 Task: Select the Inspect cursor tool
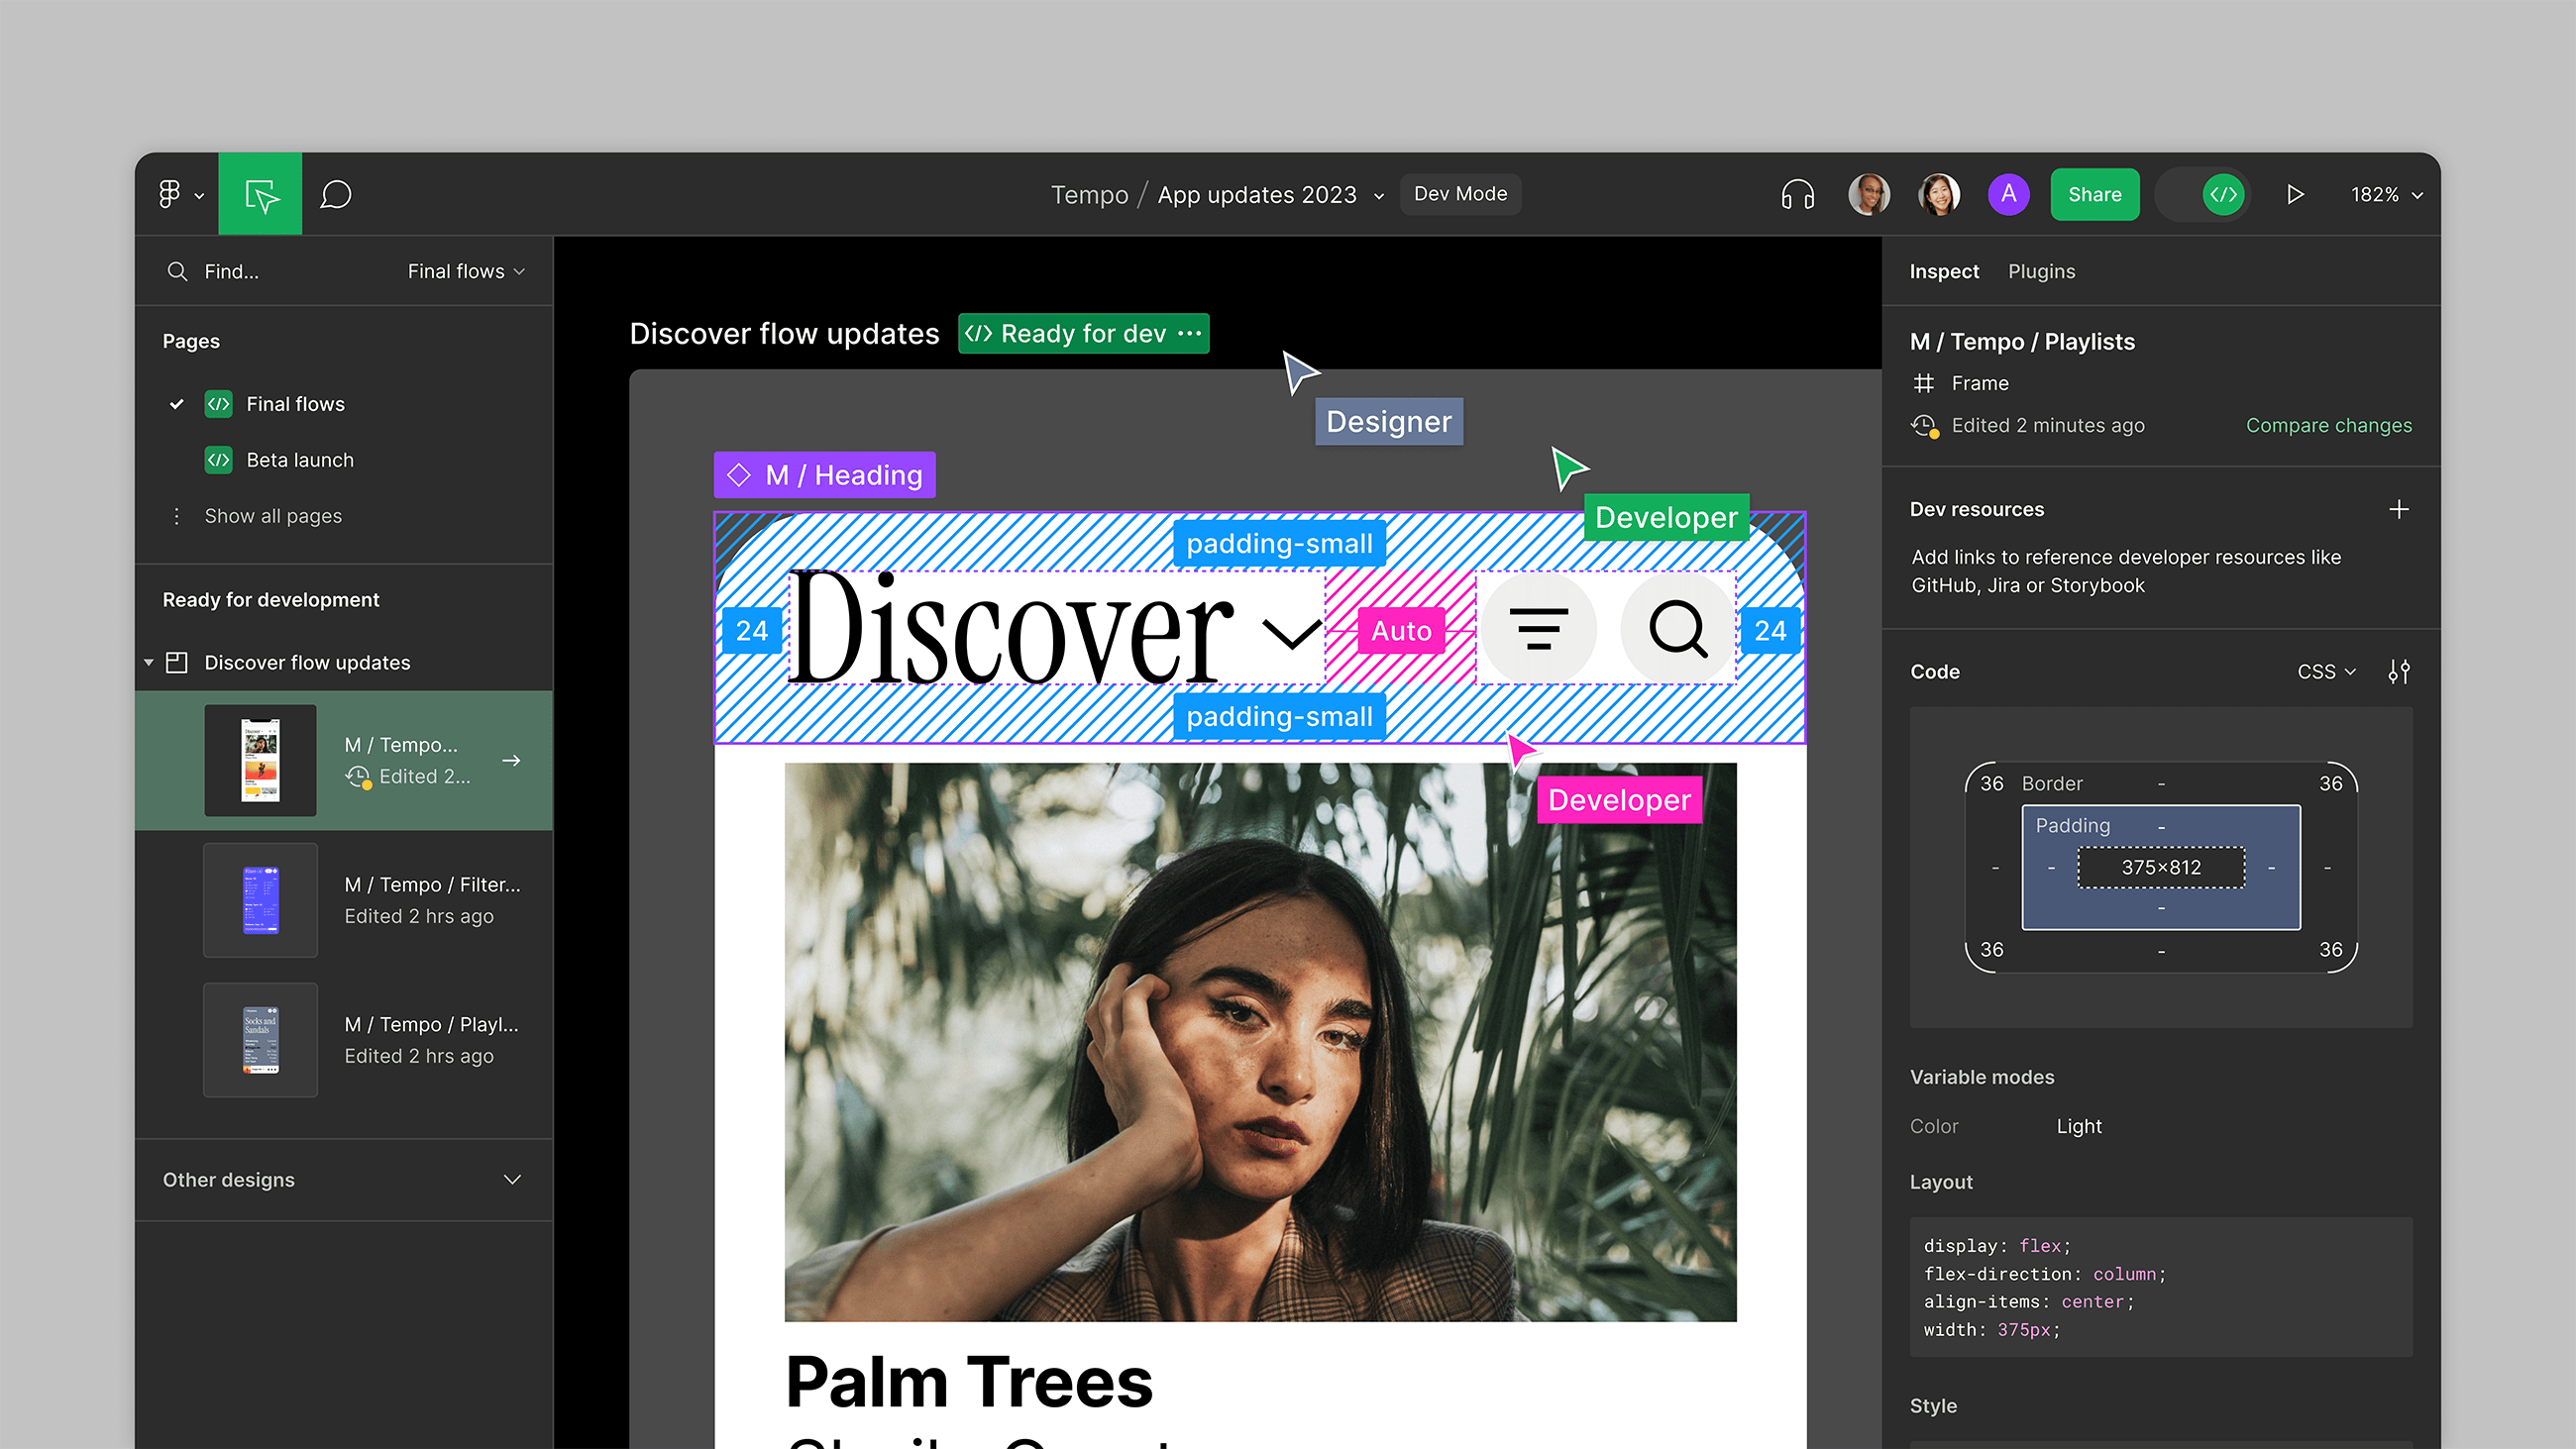260,194
